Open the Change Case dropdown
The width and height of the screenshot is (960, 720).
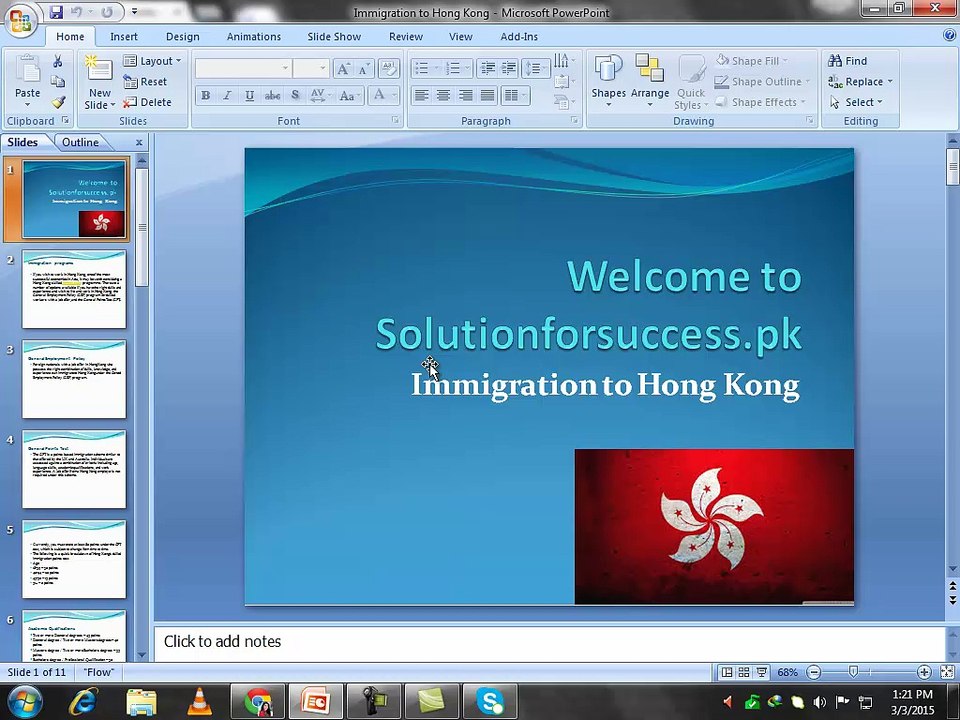(x=350, y=96)
